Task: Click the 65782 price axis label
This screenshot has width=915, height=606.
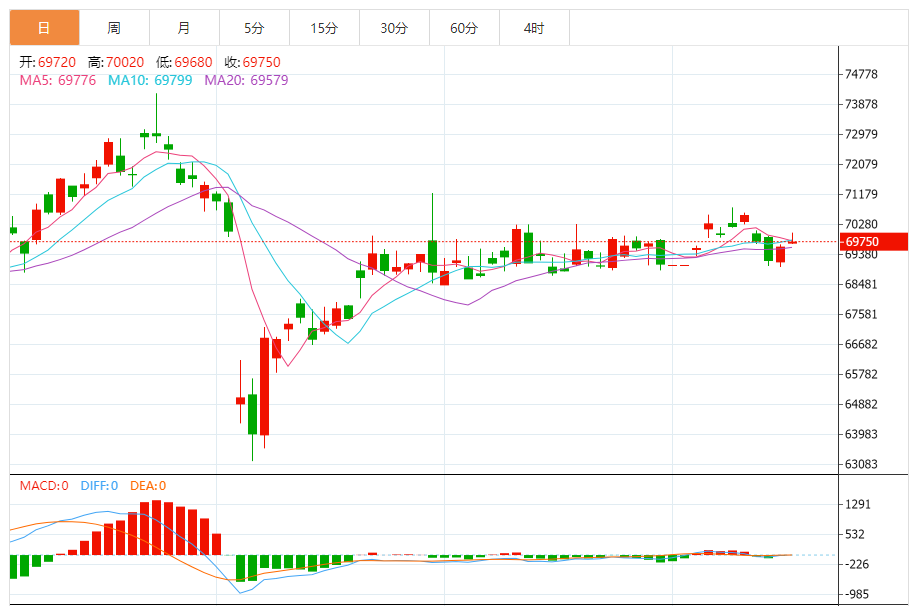Action: [861, 374]
